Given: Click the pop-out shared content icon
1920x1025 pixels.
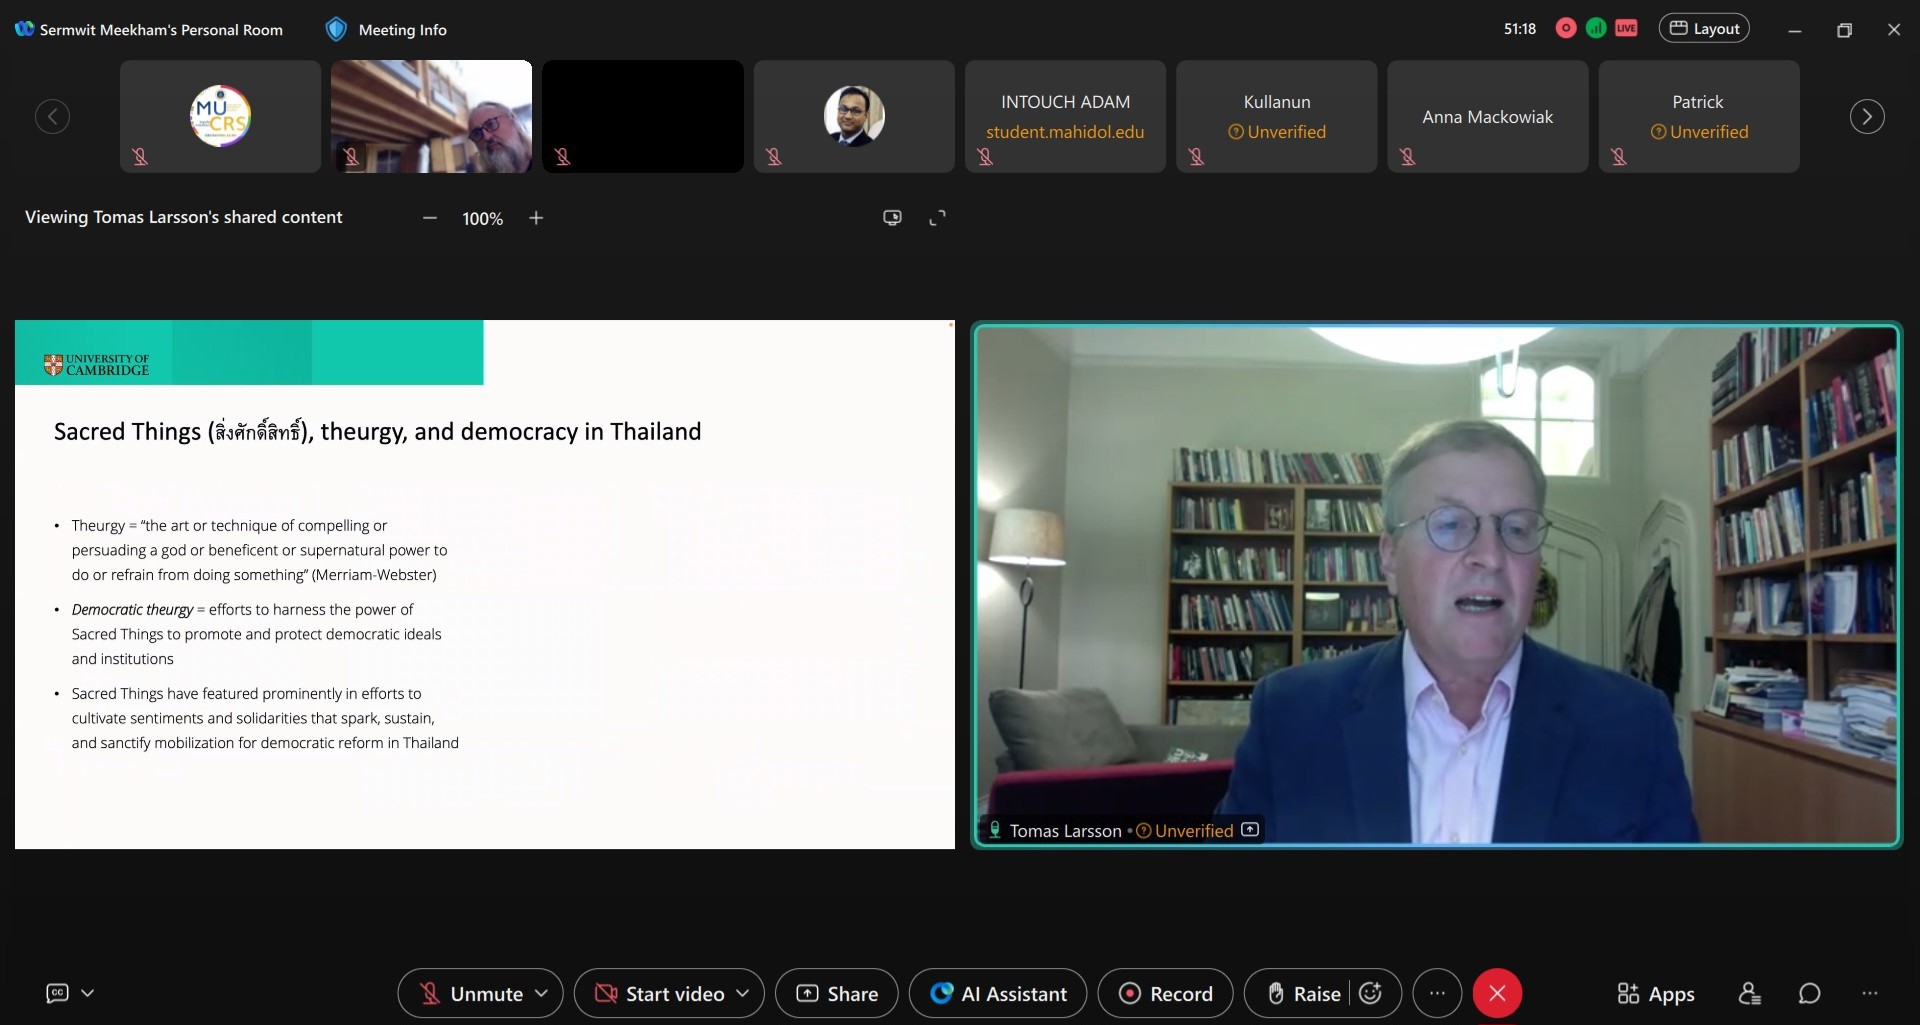Looking at the screenshot, I should point(892,218).
